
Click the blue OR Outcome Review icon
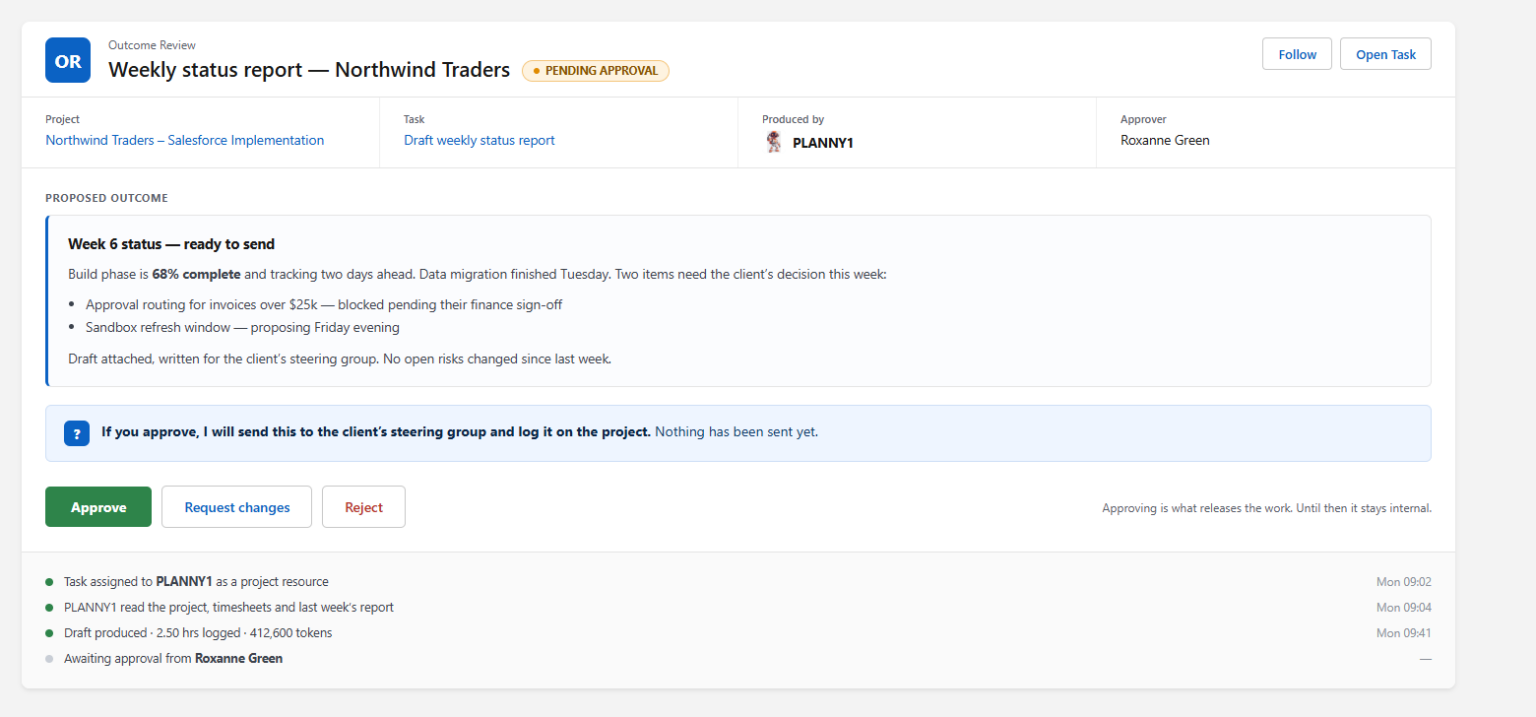68,60
